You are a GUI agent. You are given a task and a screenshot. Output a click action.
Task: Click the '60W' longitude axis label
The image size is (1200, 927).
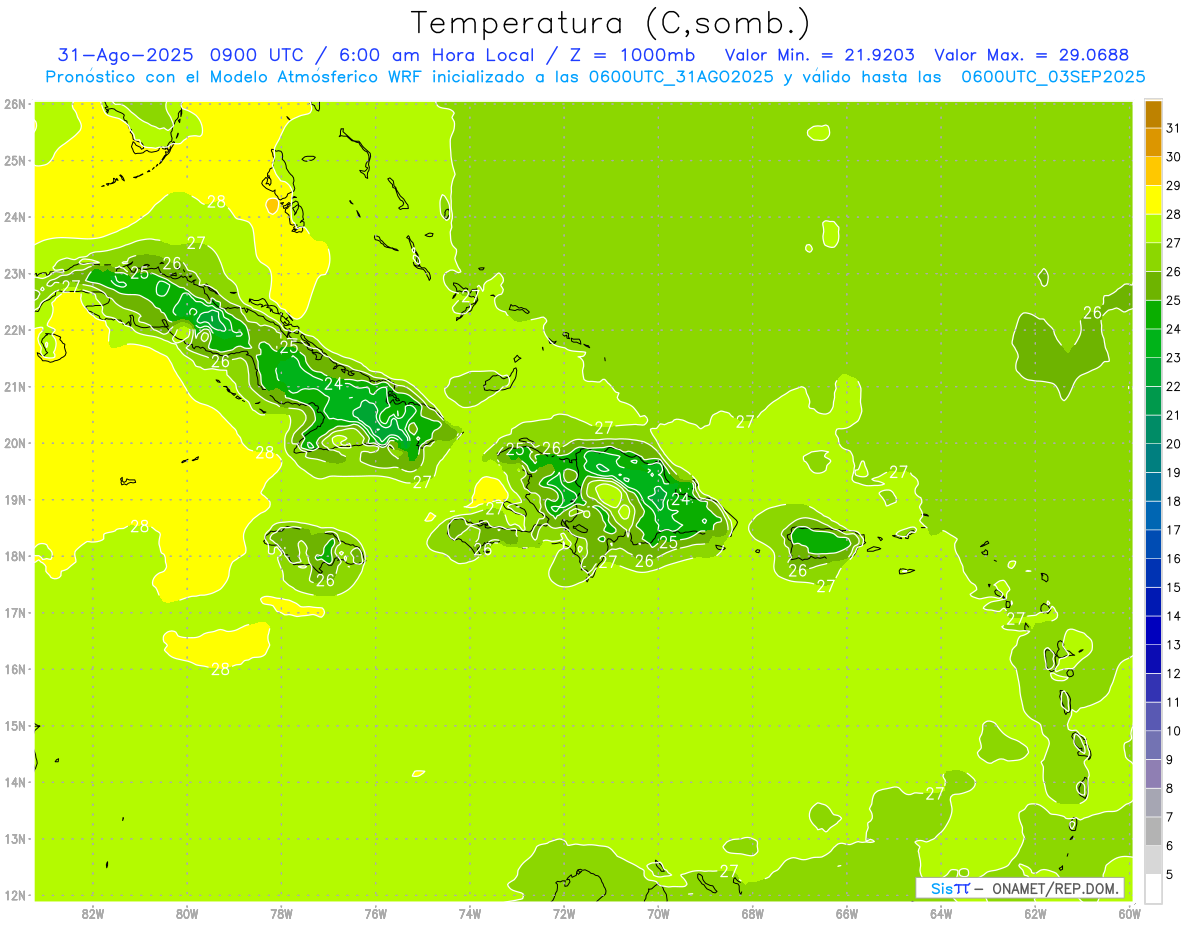click(1130, 913)
